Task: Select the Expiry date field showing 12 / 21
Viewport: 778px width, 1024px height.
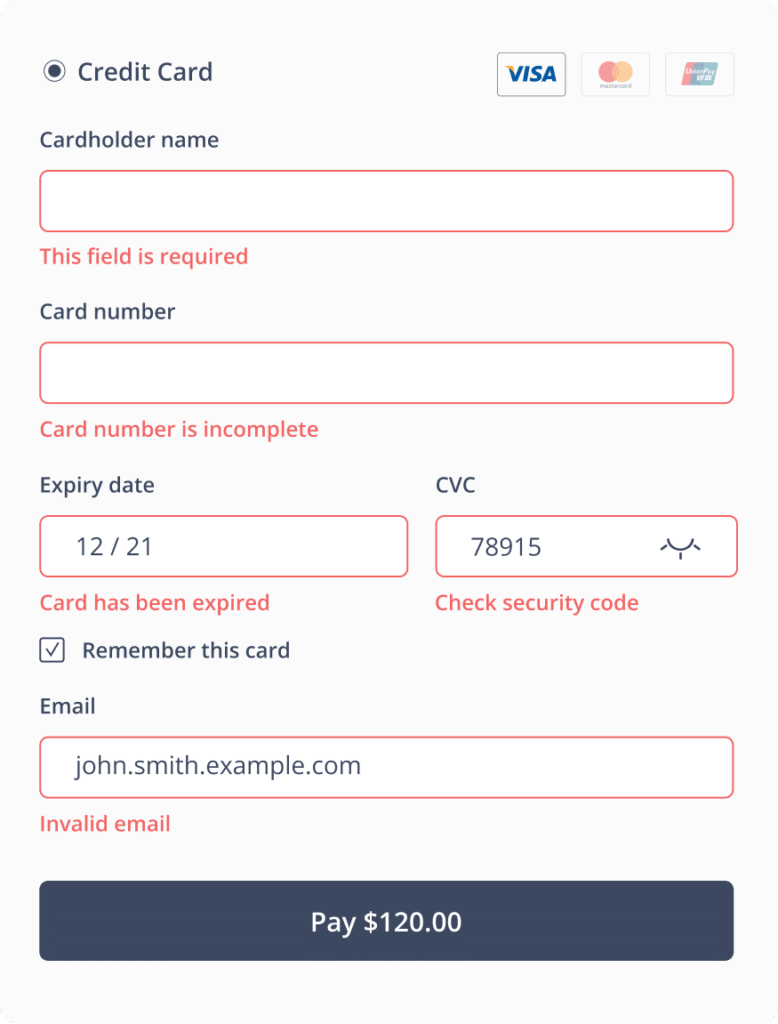Action: tap(223, 547)
